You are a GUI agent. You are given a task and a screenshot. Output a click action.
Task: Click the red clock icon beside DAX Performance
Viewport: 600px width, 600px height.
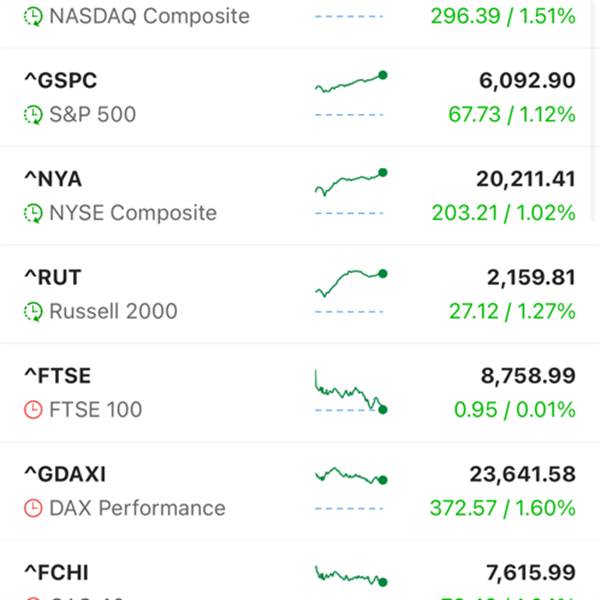pos(33,508)
